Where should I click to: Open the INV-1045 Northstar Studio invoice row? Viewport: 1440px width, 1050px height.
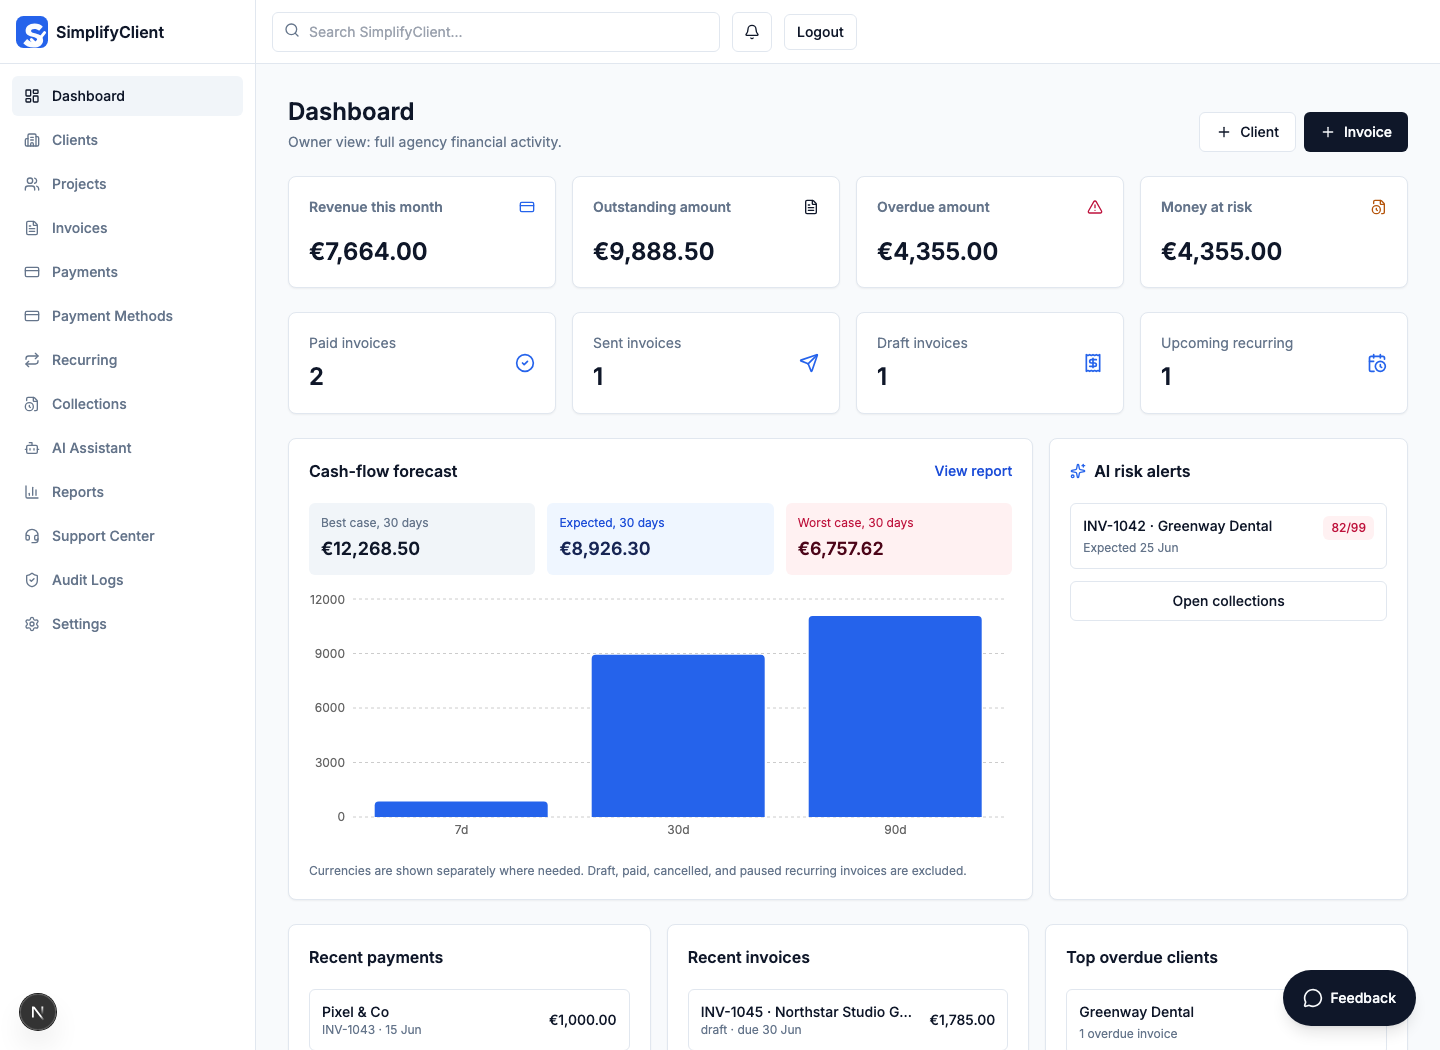tap(848, 1019)
